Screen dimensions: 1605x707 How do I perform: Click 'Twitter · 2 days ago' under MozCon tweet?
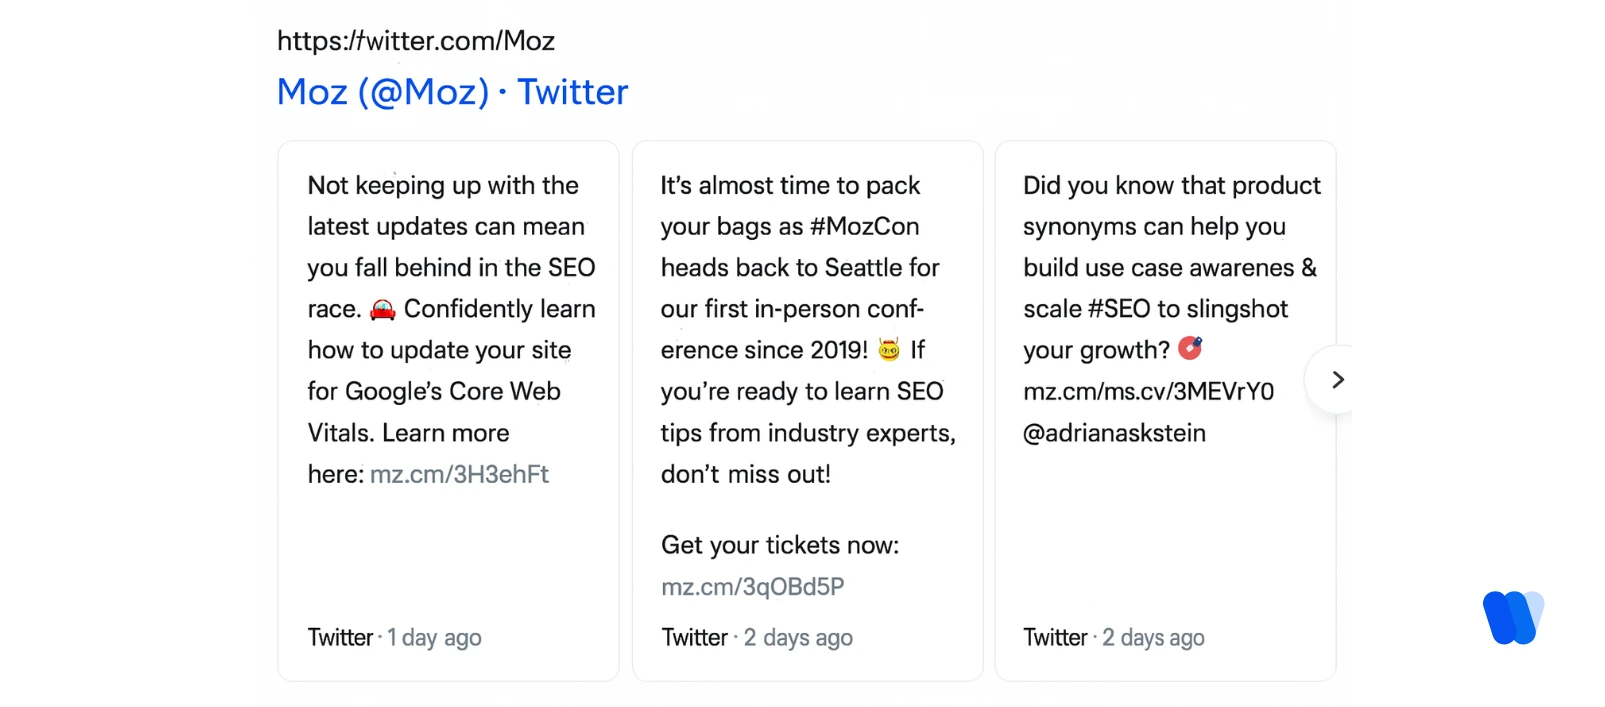[757, 637]
